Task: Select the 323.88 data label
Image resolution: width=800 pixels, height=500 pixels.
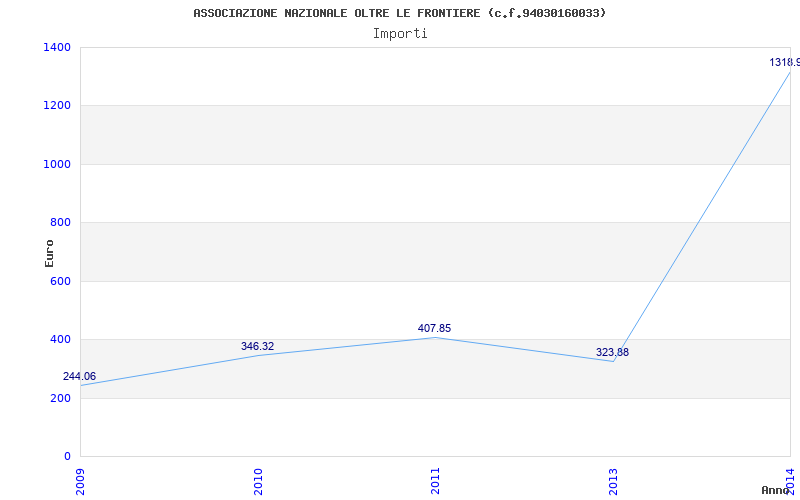Action: point(613,353)
